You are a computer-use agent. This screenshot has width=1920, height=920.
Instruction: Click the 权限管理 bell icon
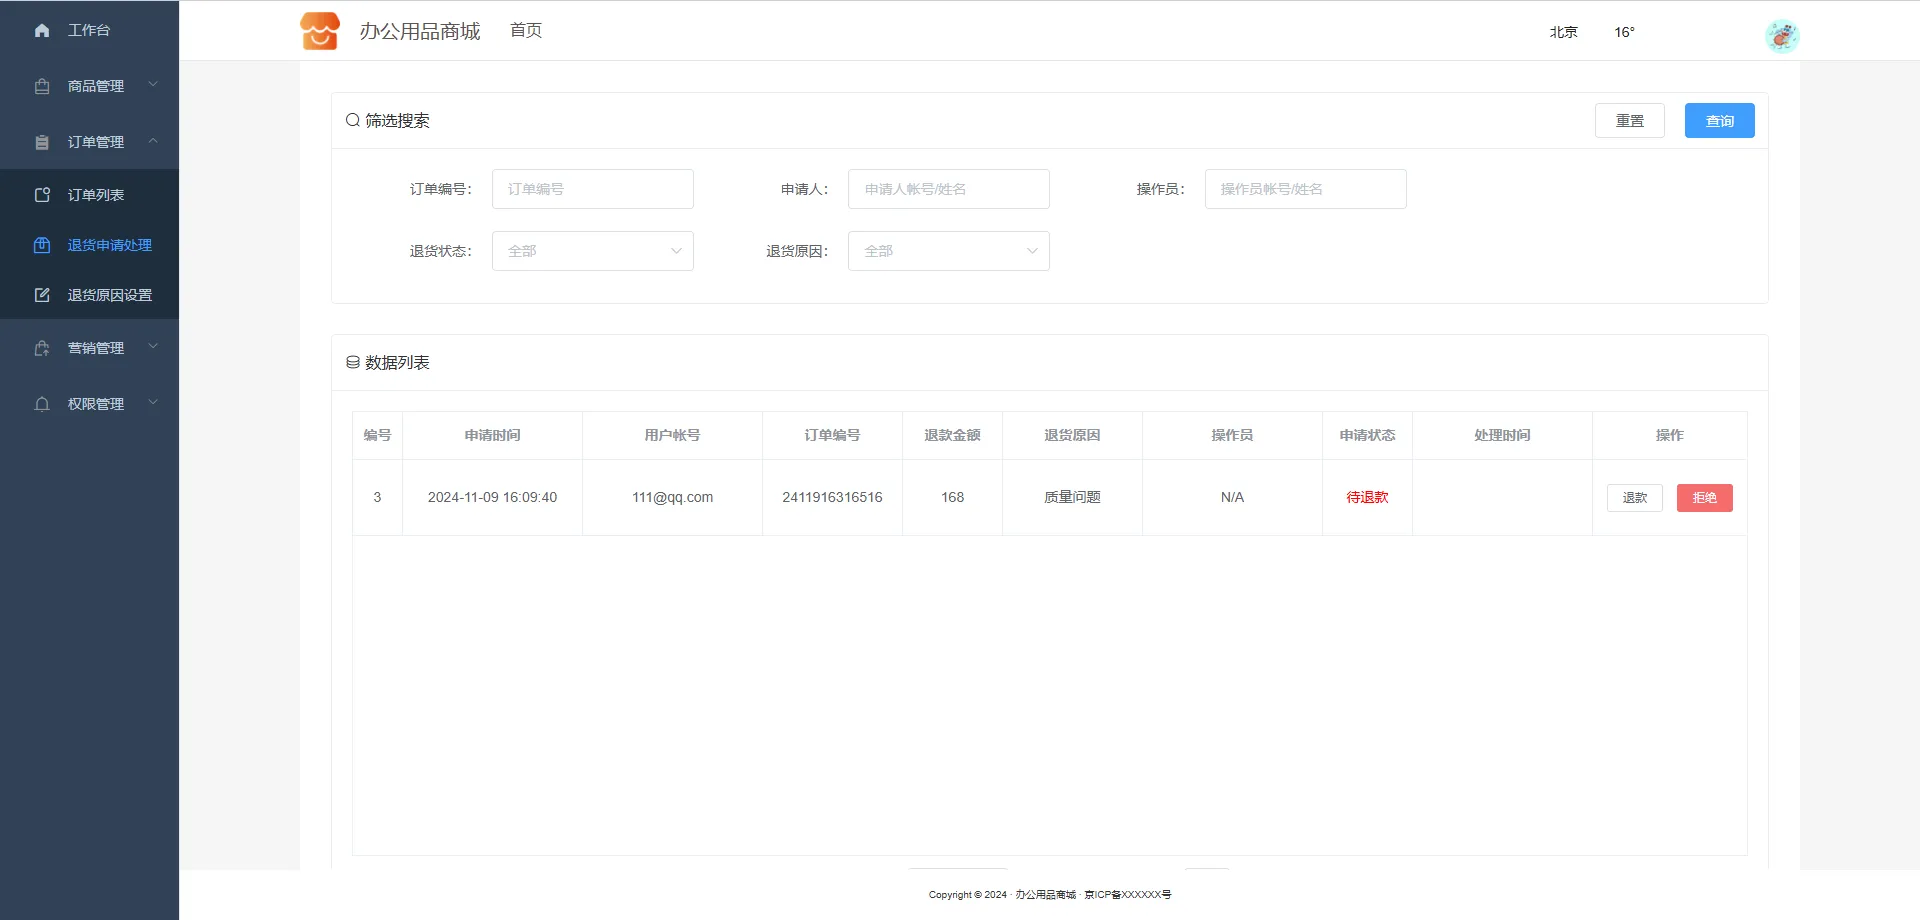[x=42, y=404]
